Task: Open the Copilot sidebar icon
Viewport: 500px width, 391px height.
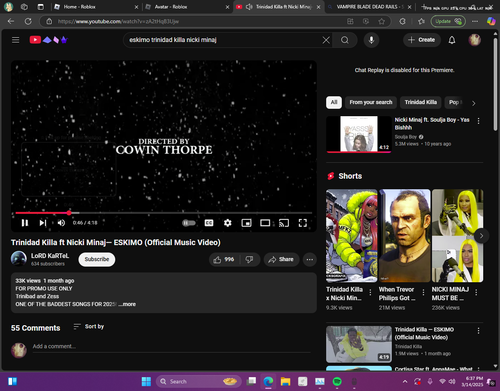Action: (x=491, y=21)
